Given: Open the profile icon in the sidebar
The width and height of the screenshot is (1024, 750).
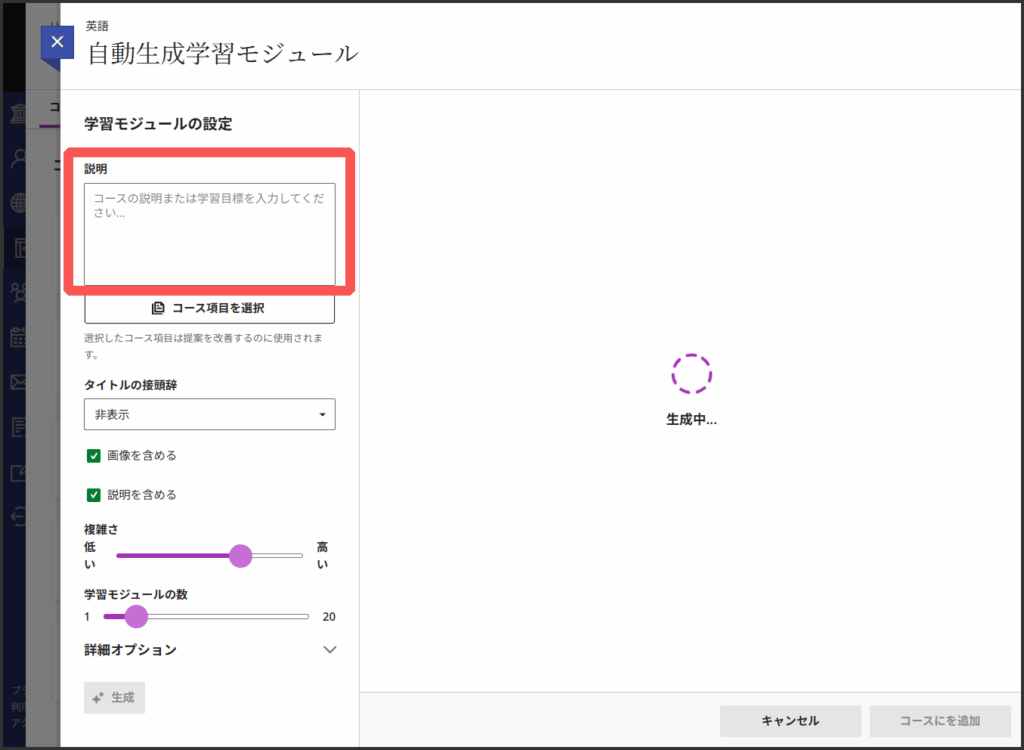Looking at the screenshot, I should coord(19,158).
